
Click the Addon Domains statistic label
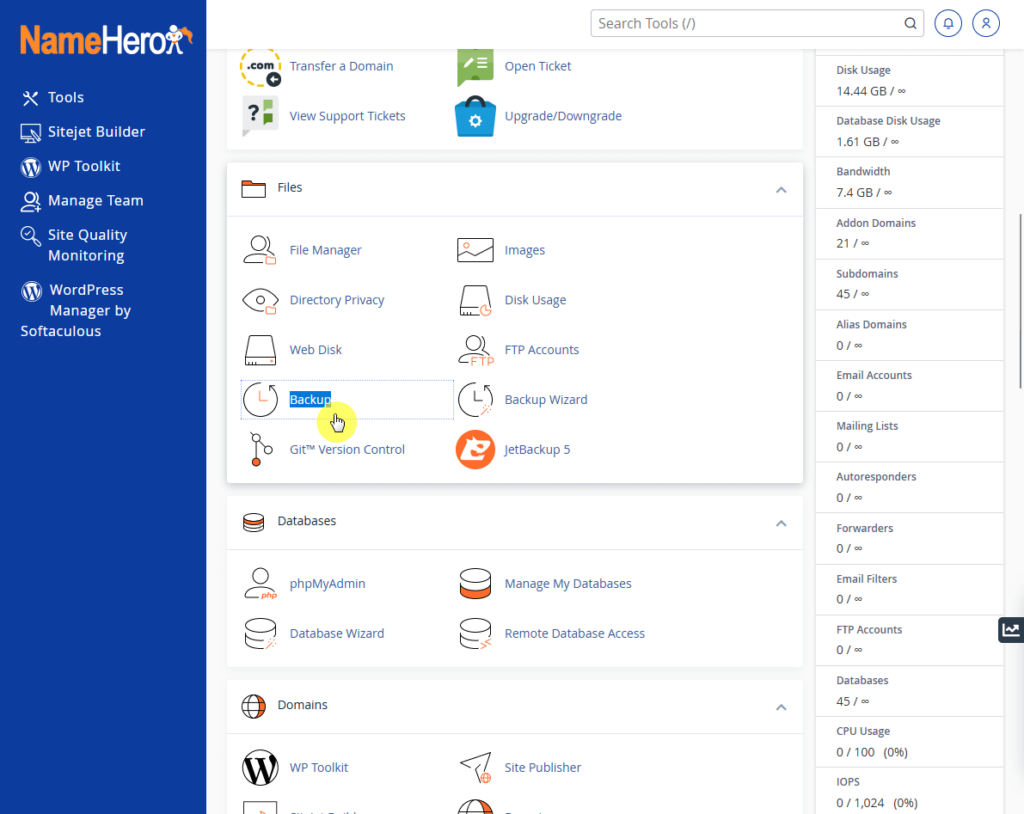(x=876, y=223)
